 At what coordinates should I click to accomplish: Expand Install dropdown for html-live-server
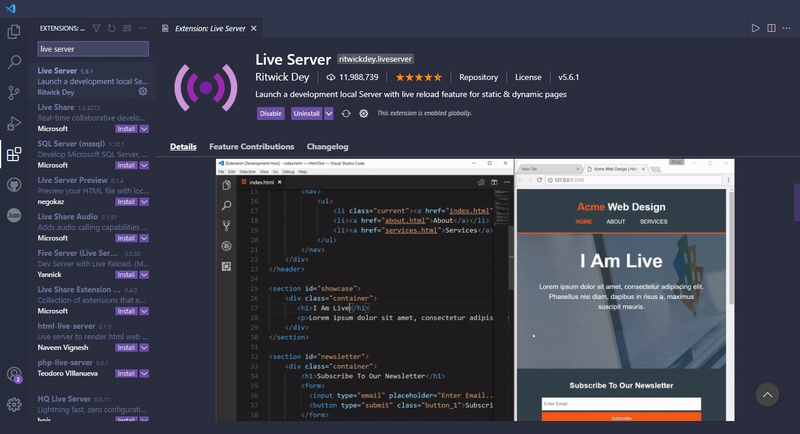click(144, 348)
